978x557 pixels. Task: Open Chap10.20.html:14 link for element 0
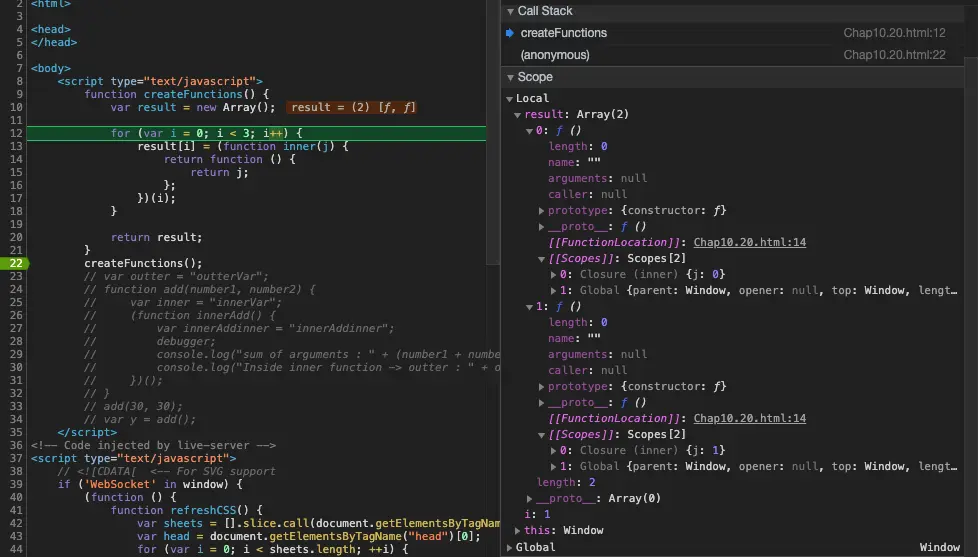[x=750, y=243]
